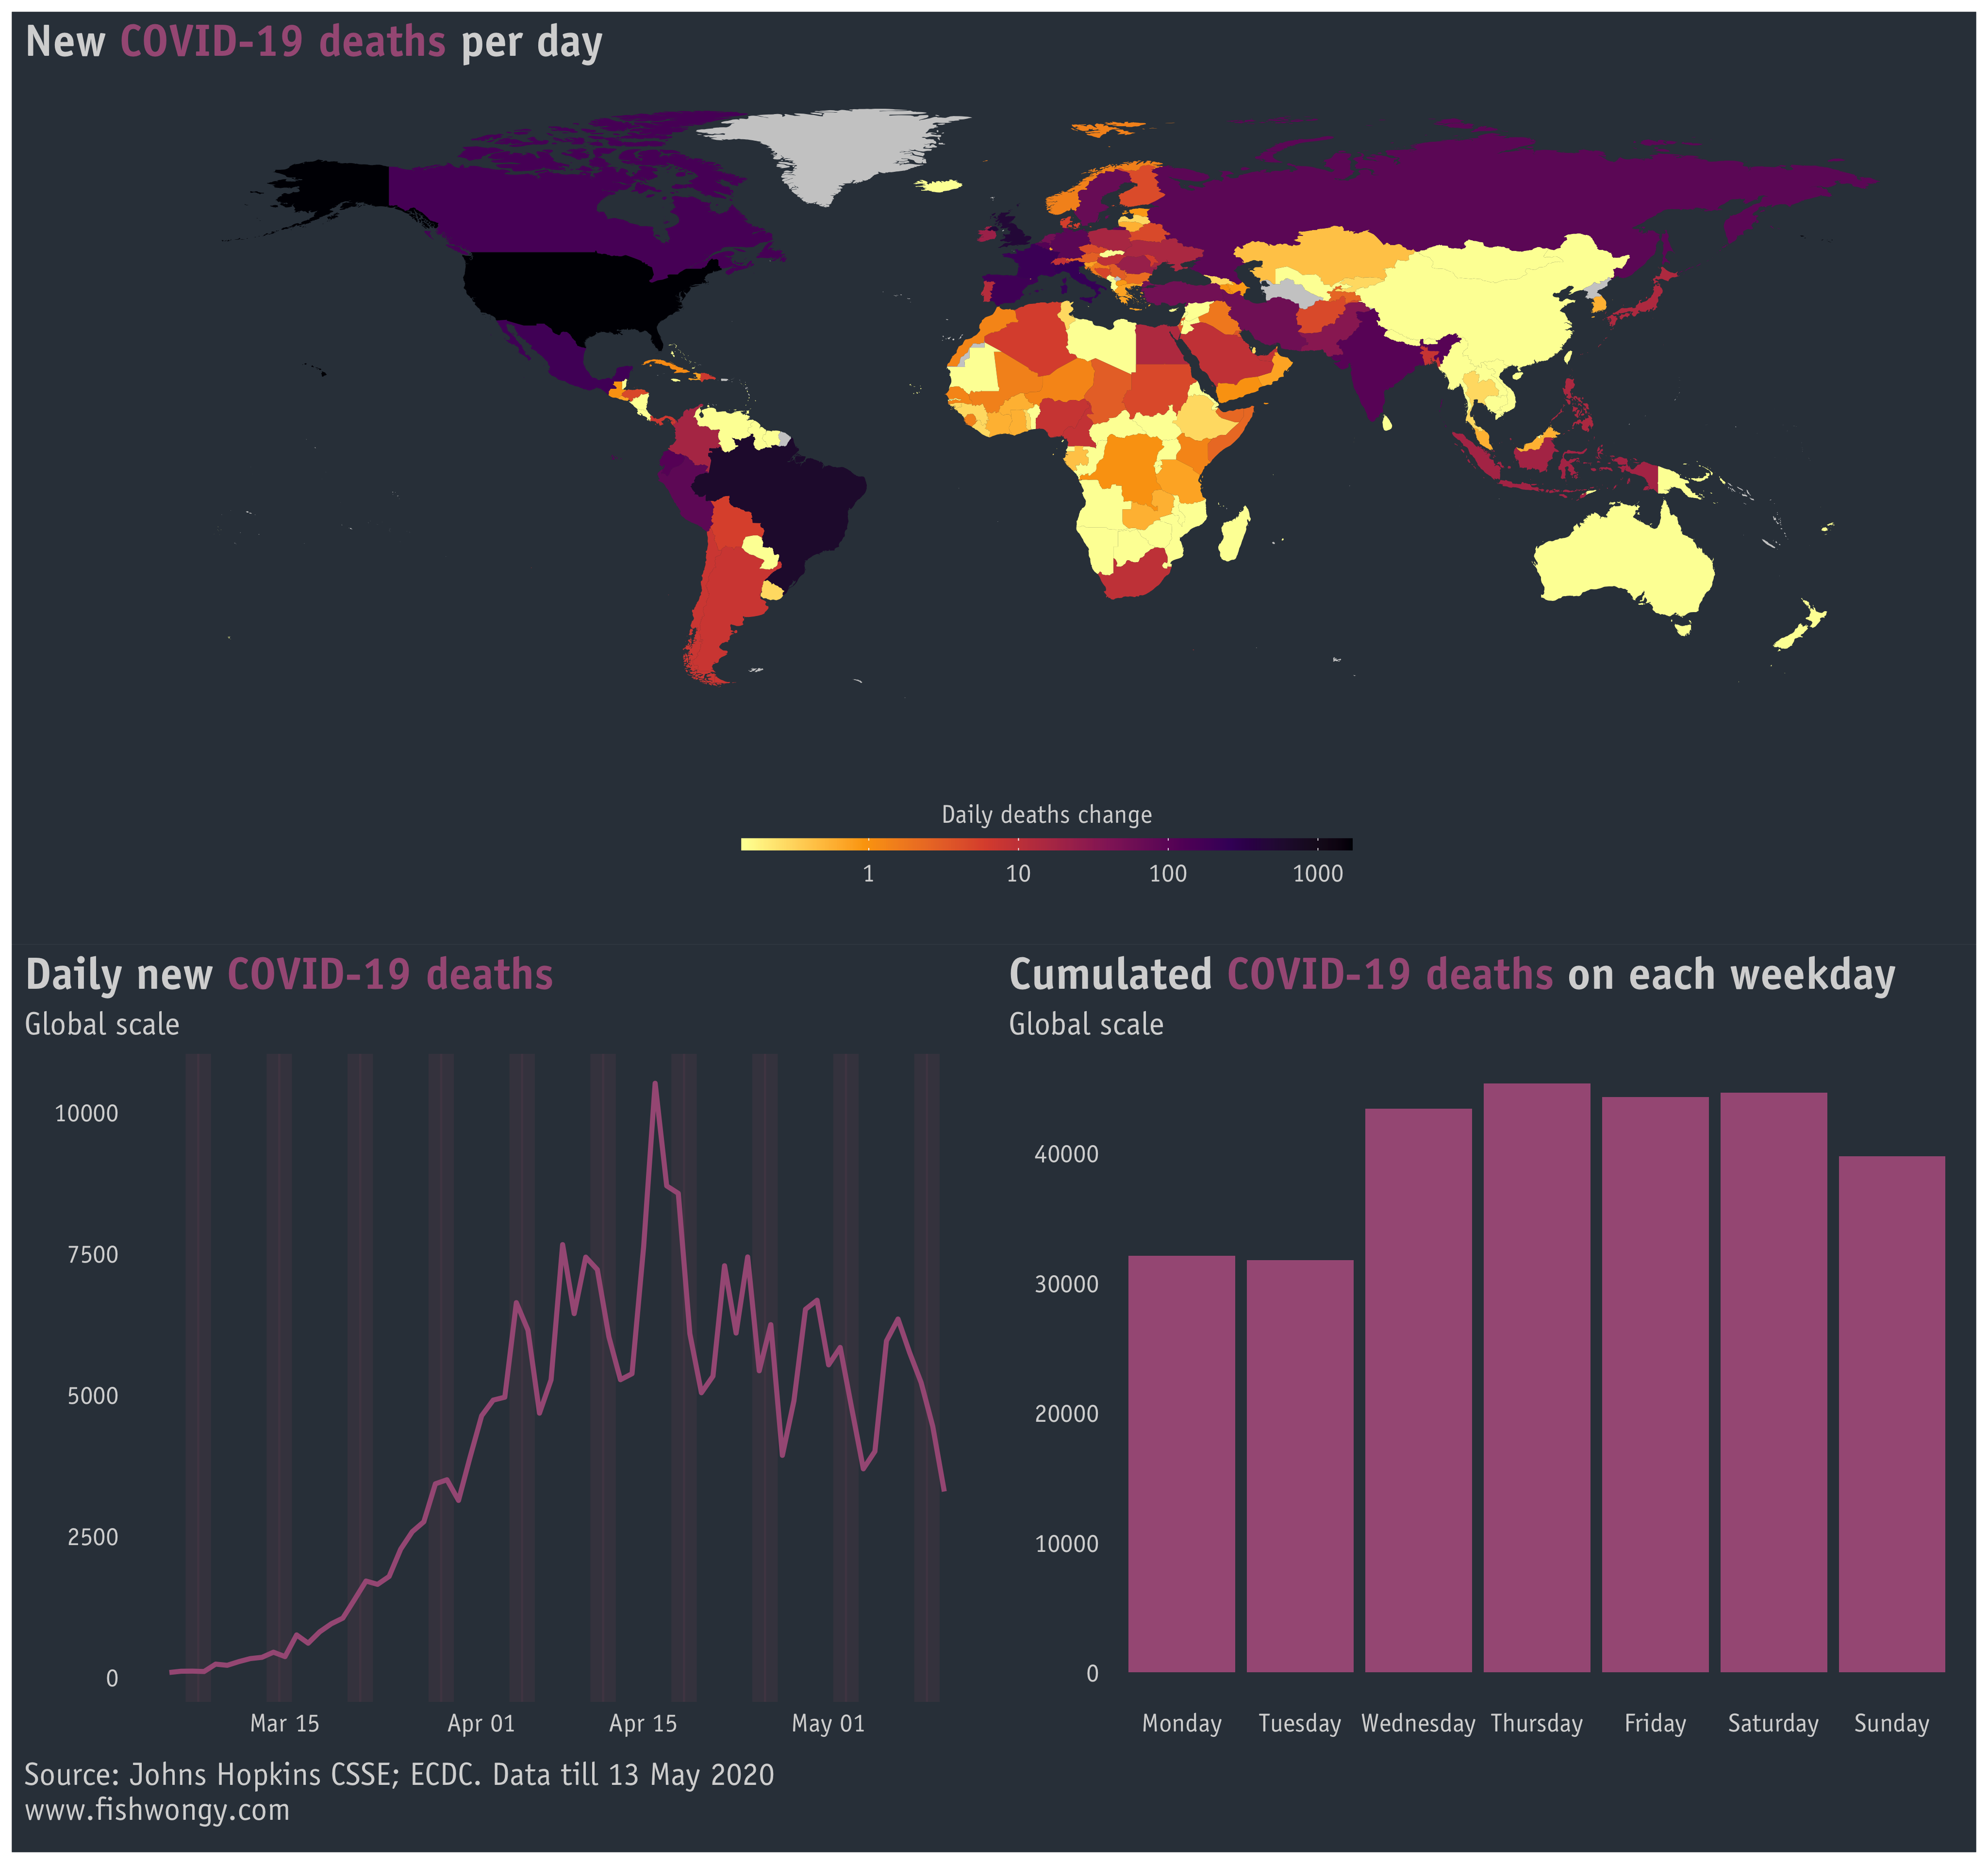This screenshot has width=1988, height=1864.
Task: Click the 'Saturday' axis label
Action: tap(1774, 1723)
